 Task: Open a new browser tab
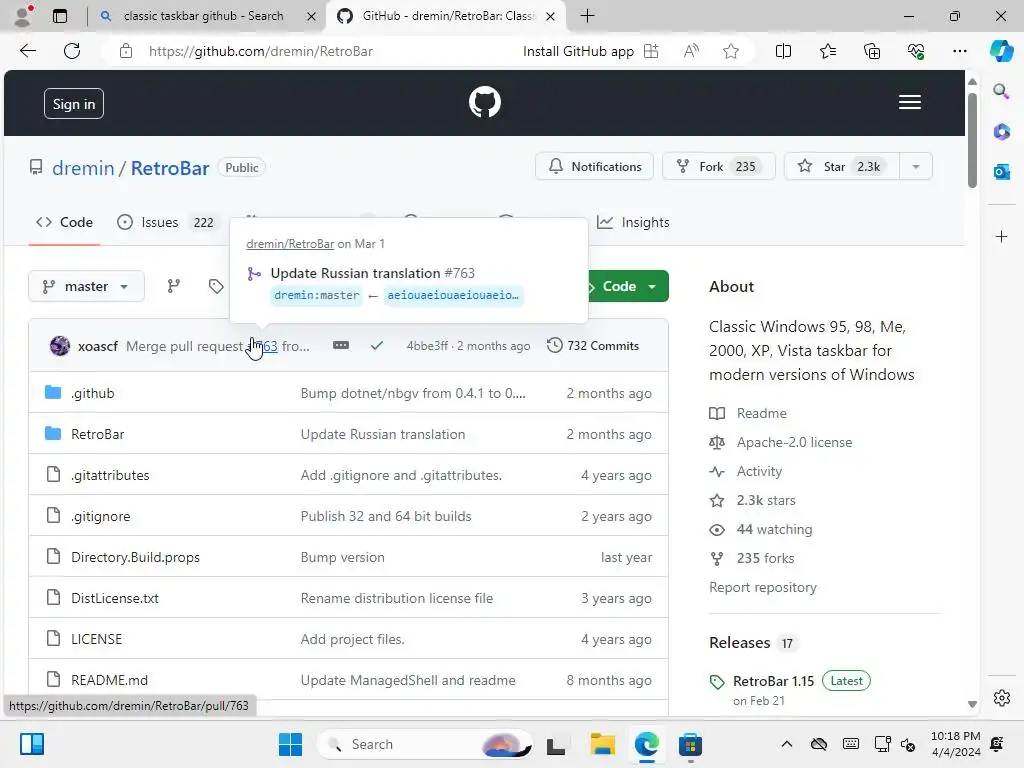click(587, 16)
